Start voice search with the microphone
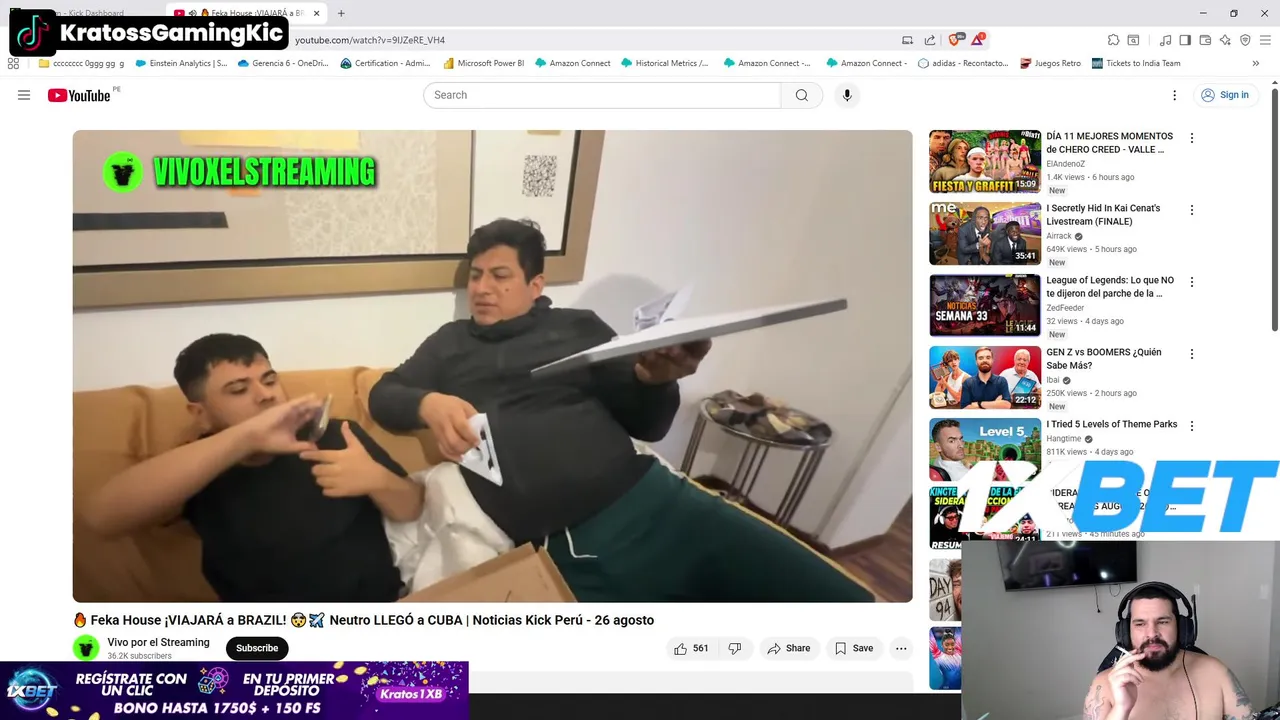This screenshot has width=1280, height=720. 847,95
